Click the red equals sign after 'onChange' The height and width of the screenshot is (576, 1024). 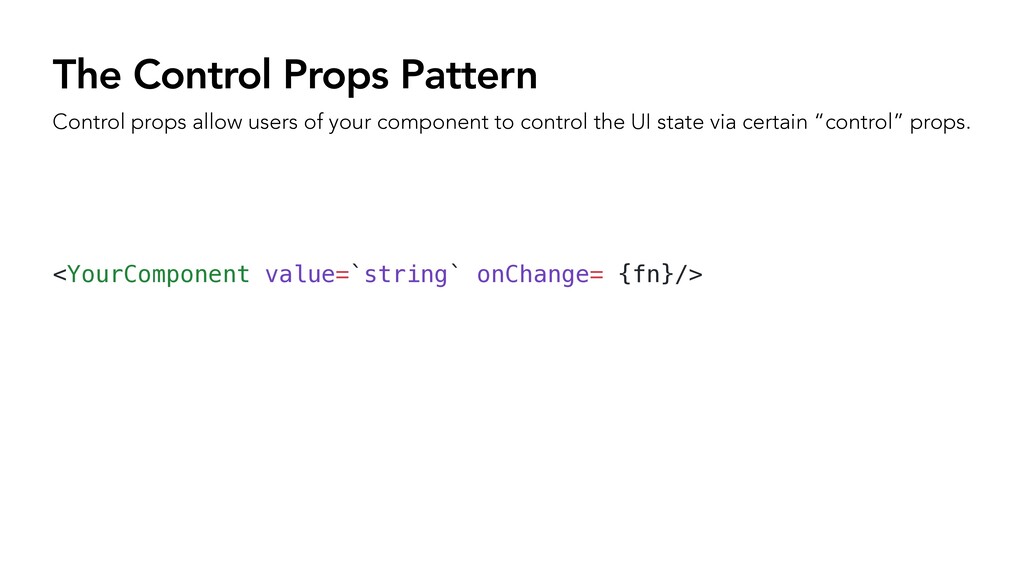point(596,275)
